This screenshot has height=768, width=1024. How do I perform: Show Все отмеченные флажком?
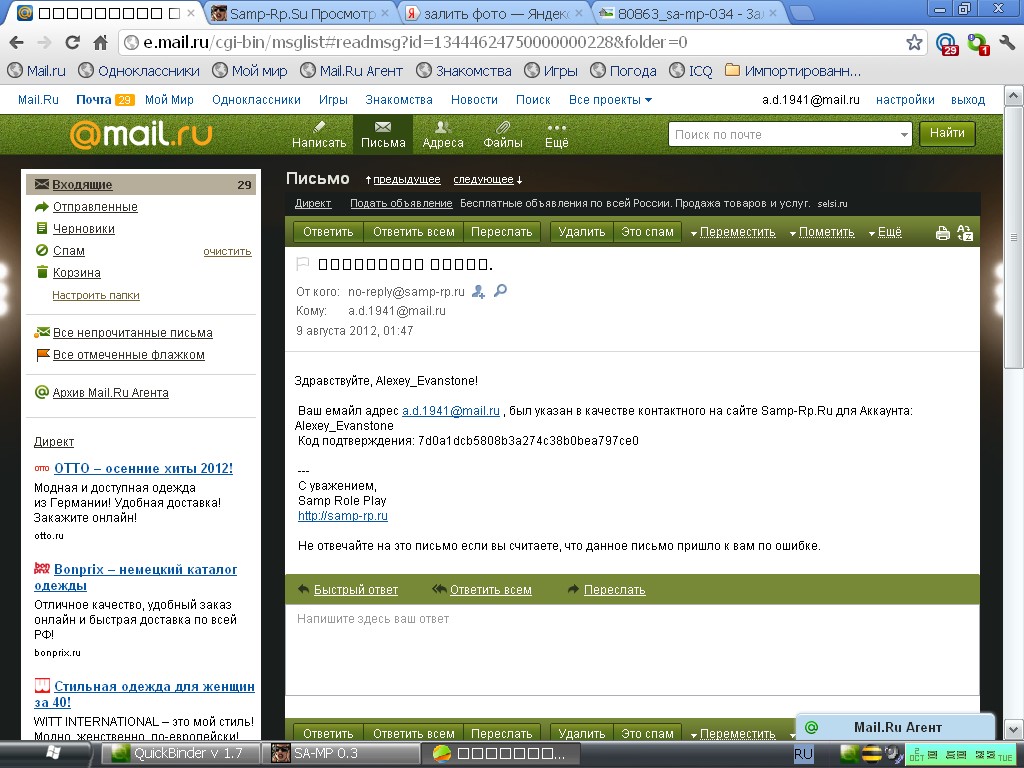click(x=129, y=355)
